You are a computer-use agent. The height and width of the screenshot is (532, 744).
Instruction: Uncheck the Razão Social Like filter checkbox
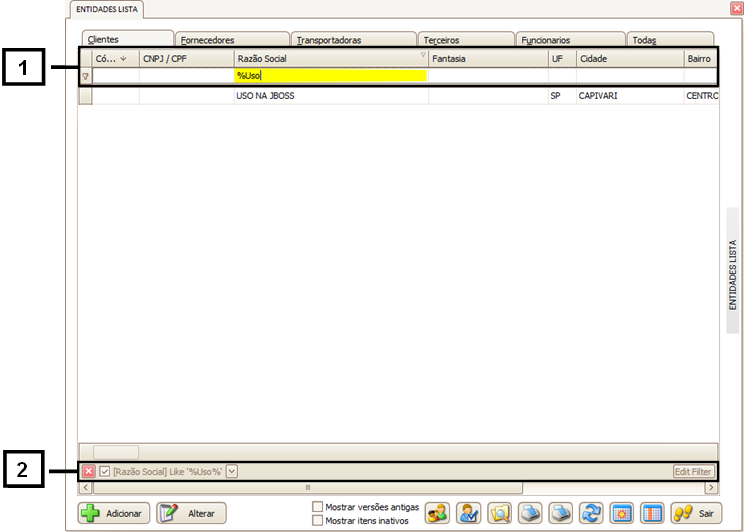[x=104, y=471]
